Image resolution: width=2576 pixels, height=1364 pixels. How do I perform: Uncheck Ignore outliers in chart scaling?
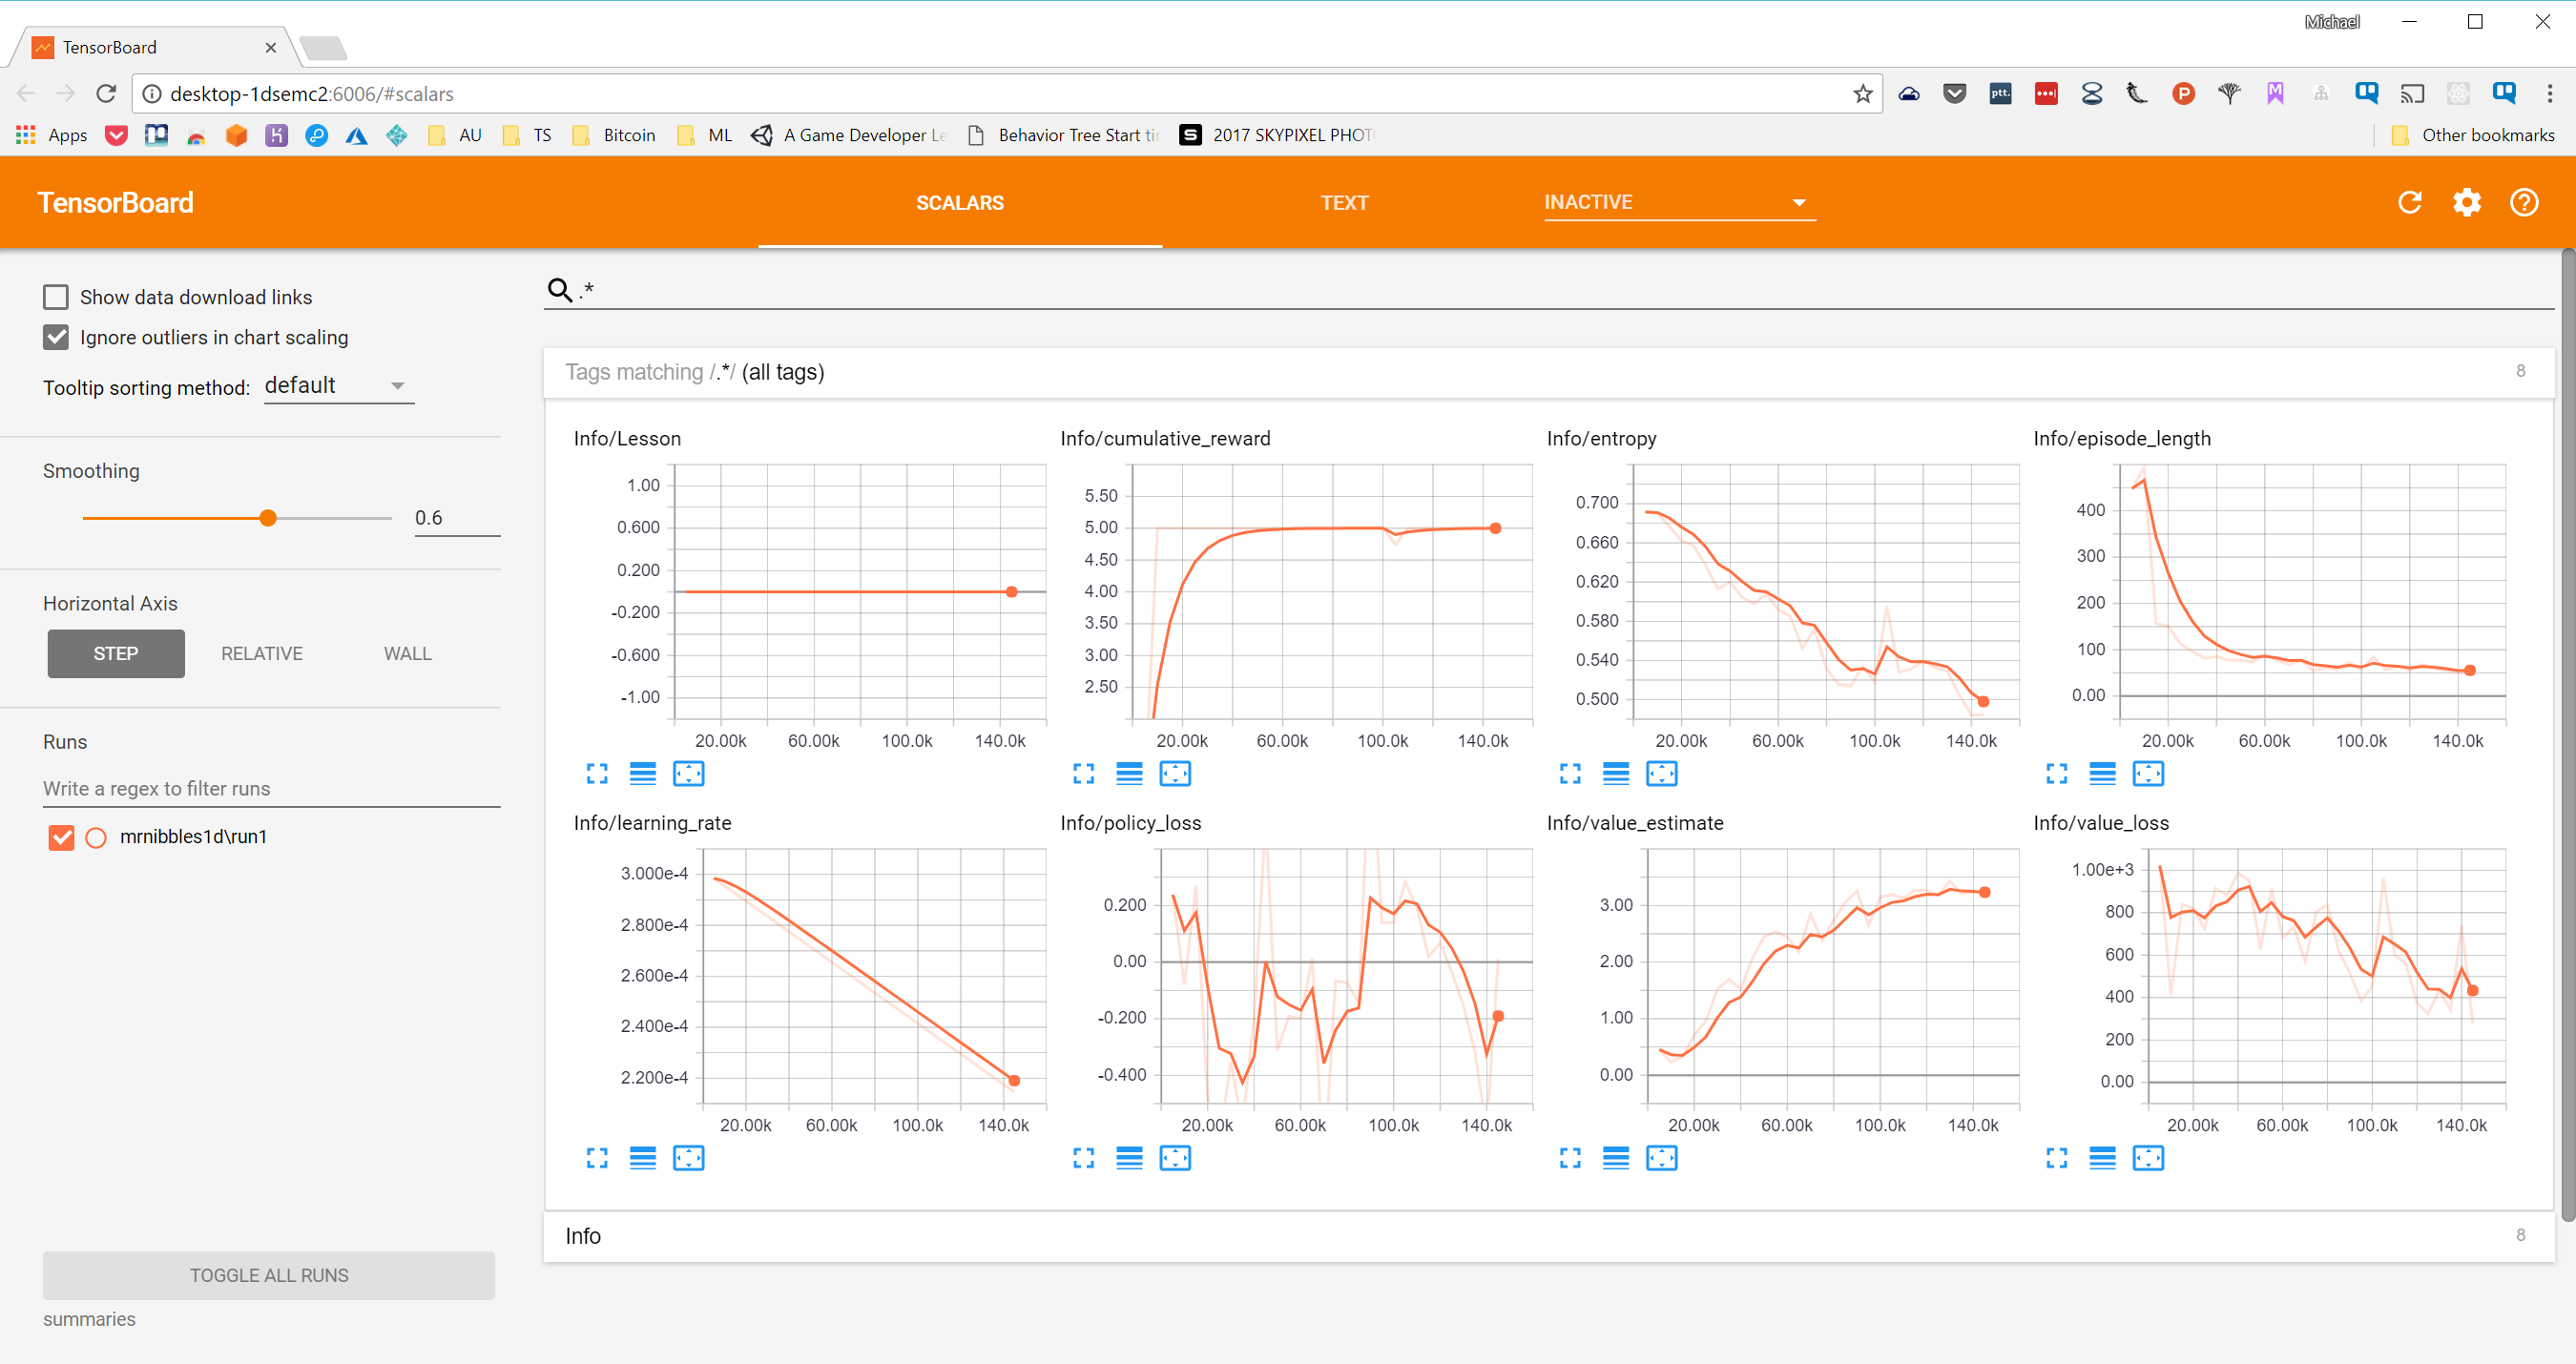(x=56, y=337)
